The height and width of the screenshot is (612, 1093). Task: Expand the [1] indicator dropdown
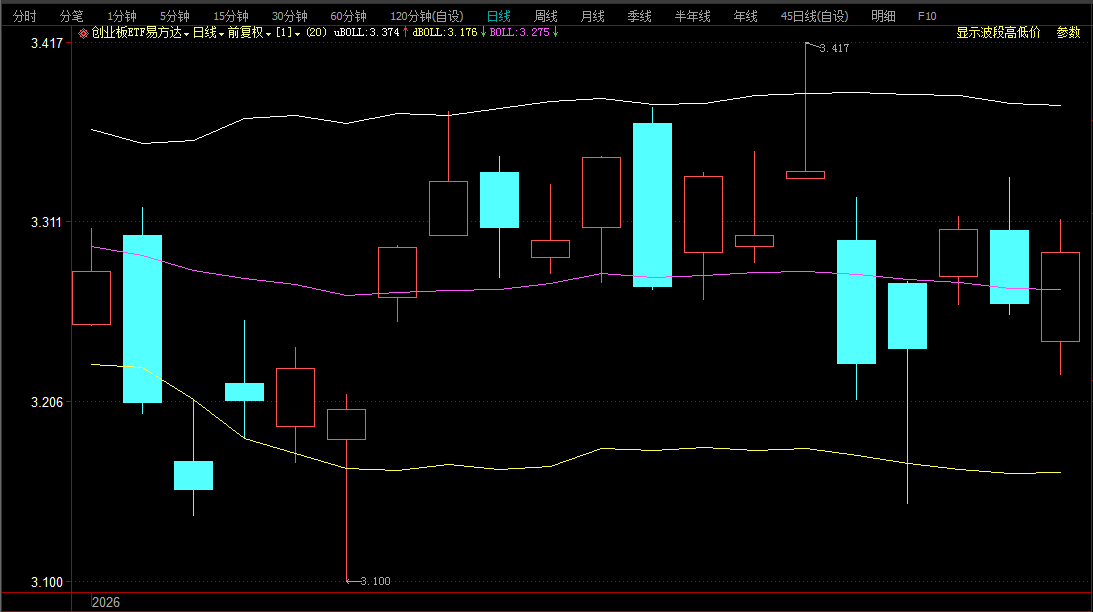coord(289,33)
